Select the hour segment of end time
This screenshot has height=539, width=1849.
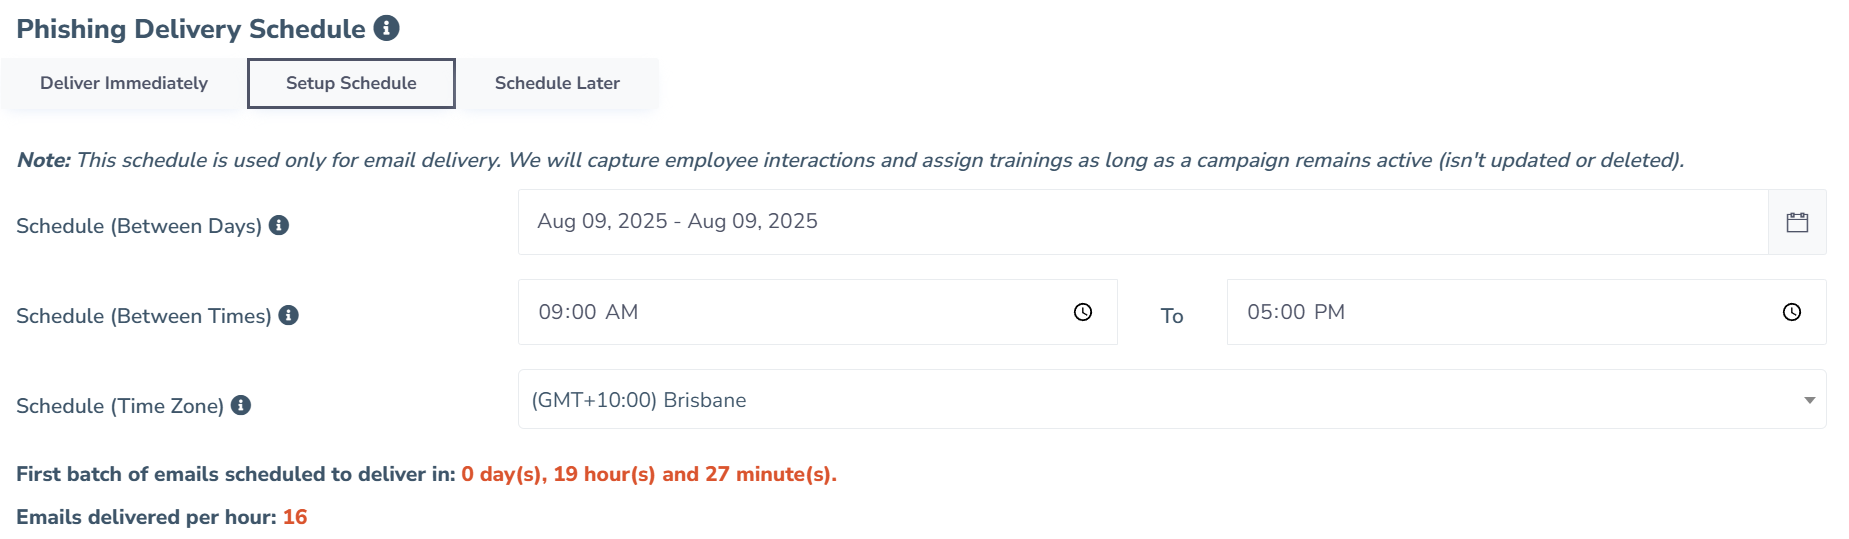coord(1259,312)
